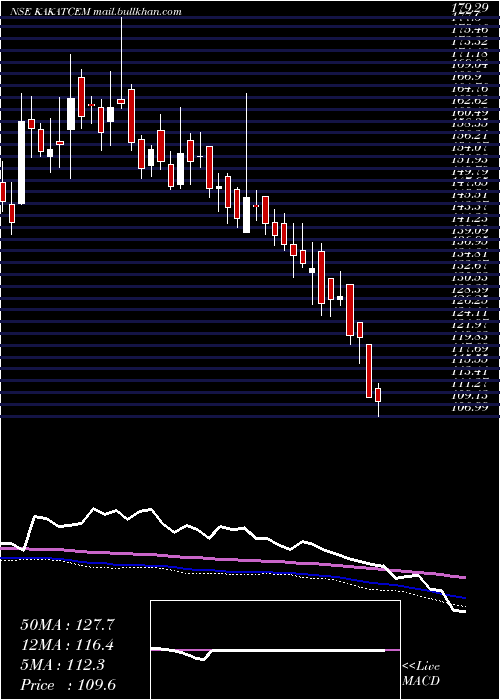Screen dimensions: 500x700
Task: Click the mail.bullkhan.com source label
Action: click(x=138, y=12)
